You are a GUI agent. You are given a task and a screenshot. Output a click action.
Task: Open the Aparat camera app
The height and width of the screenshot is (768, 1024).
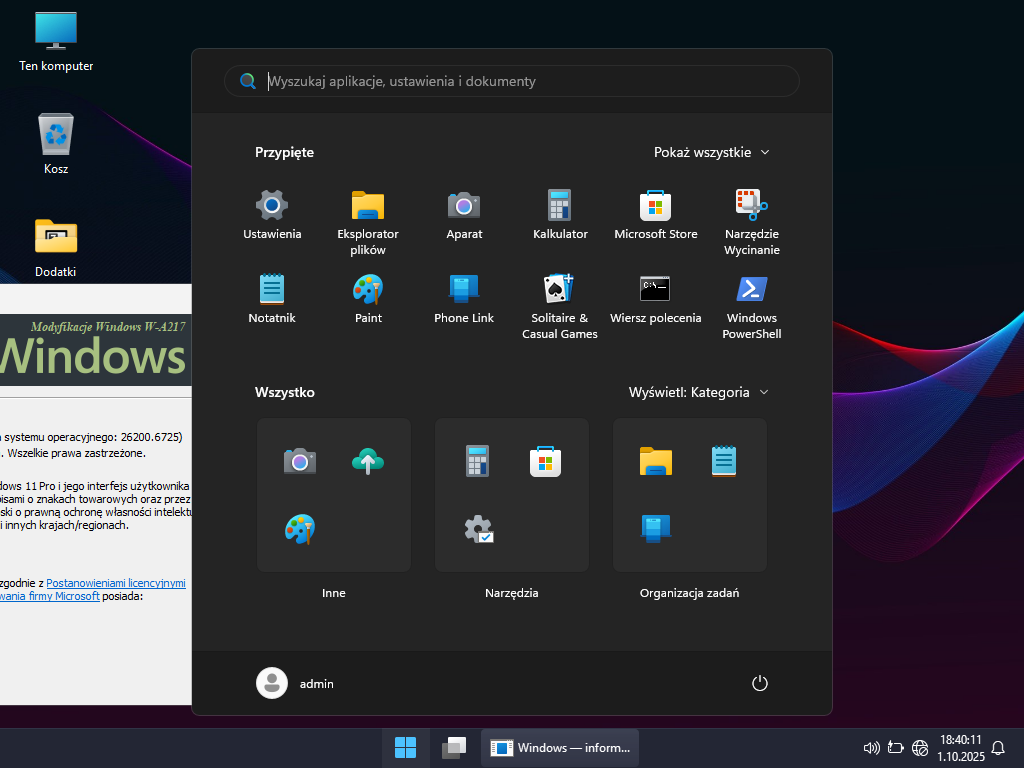point(464,205)
